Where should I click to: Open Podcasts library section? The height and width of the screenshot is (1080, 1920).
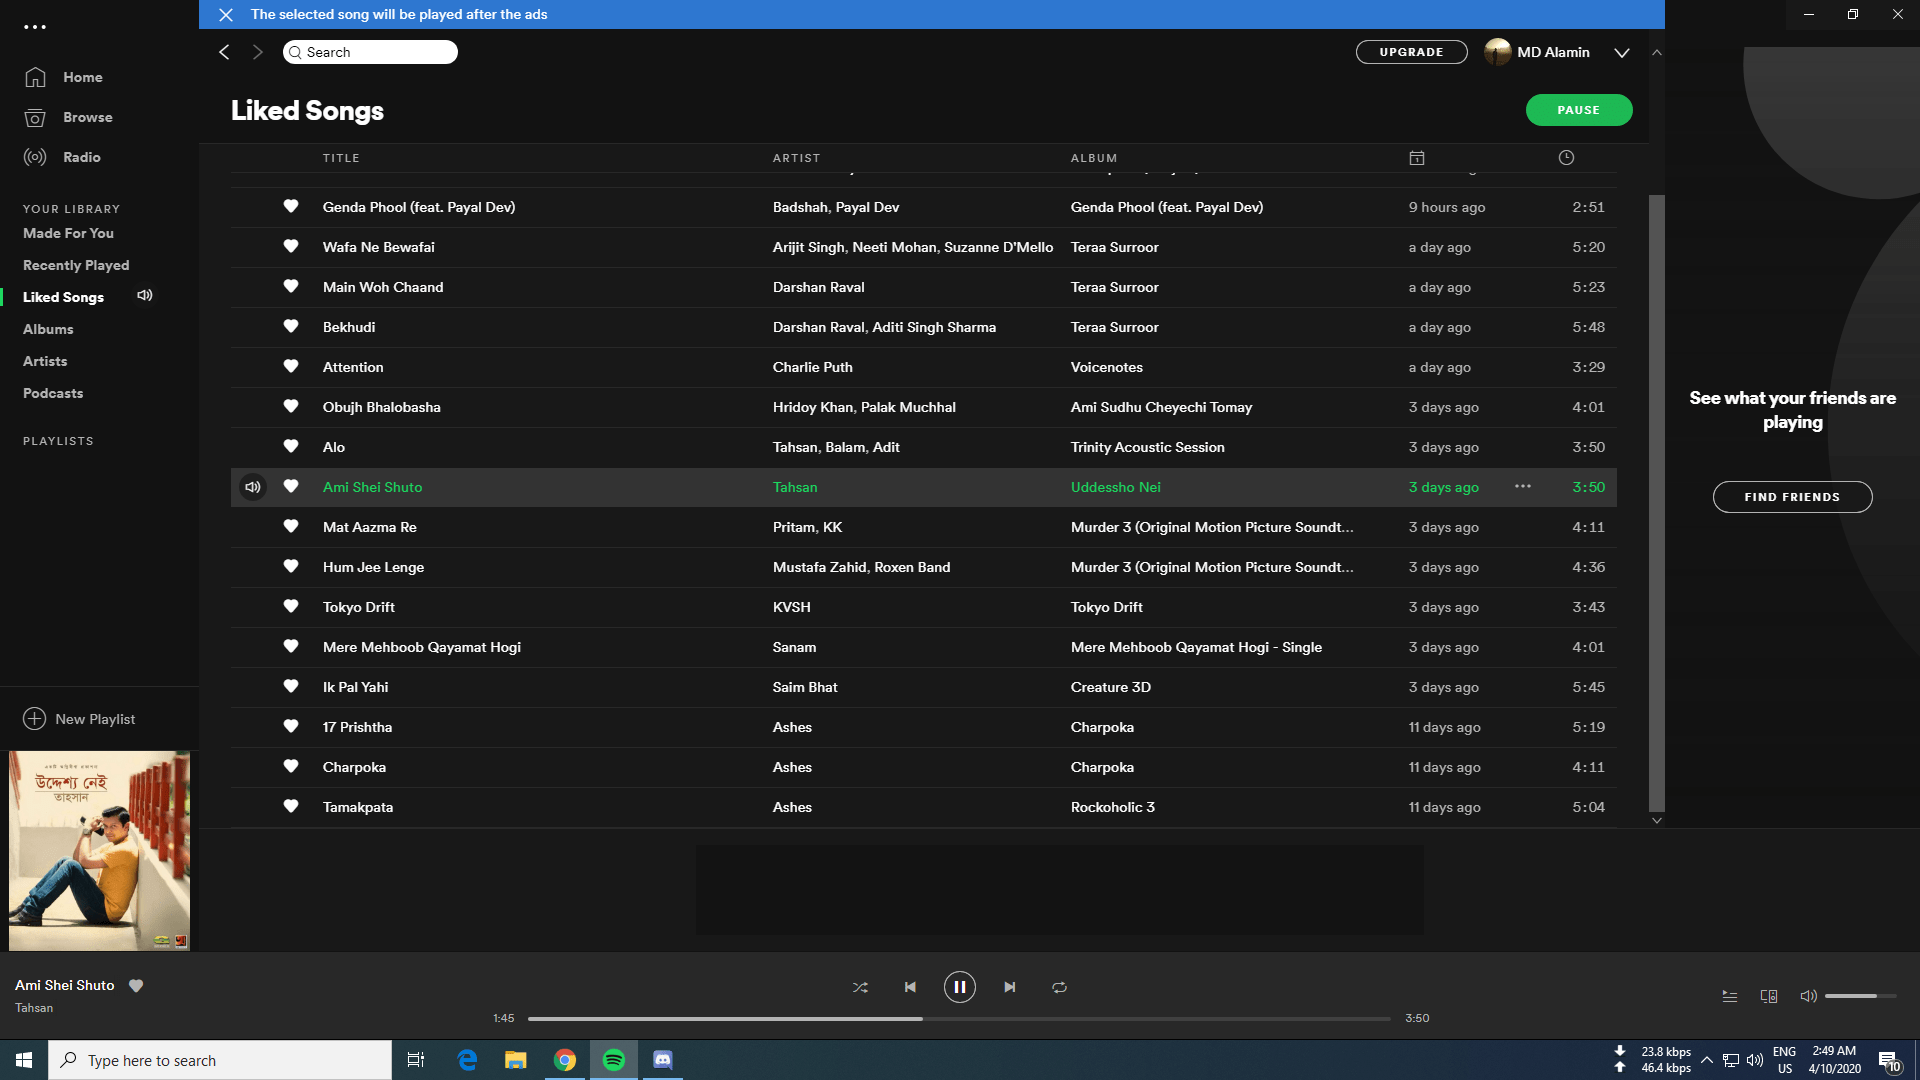53,393
